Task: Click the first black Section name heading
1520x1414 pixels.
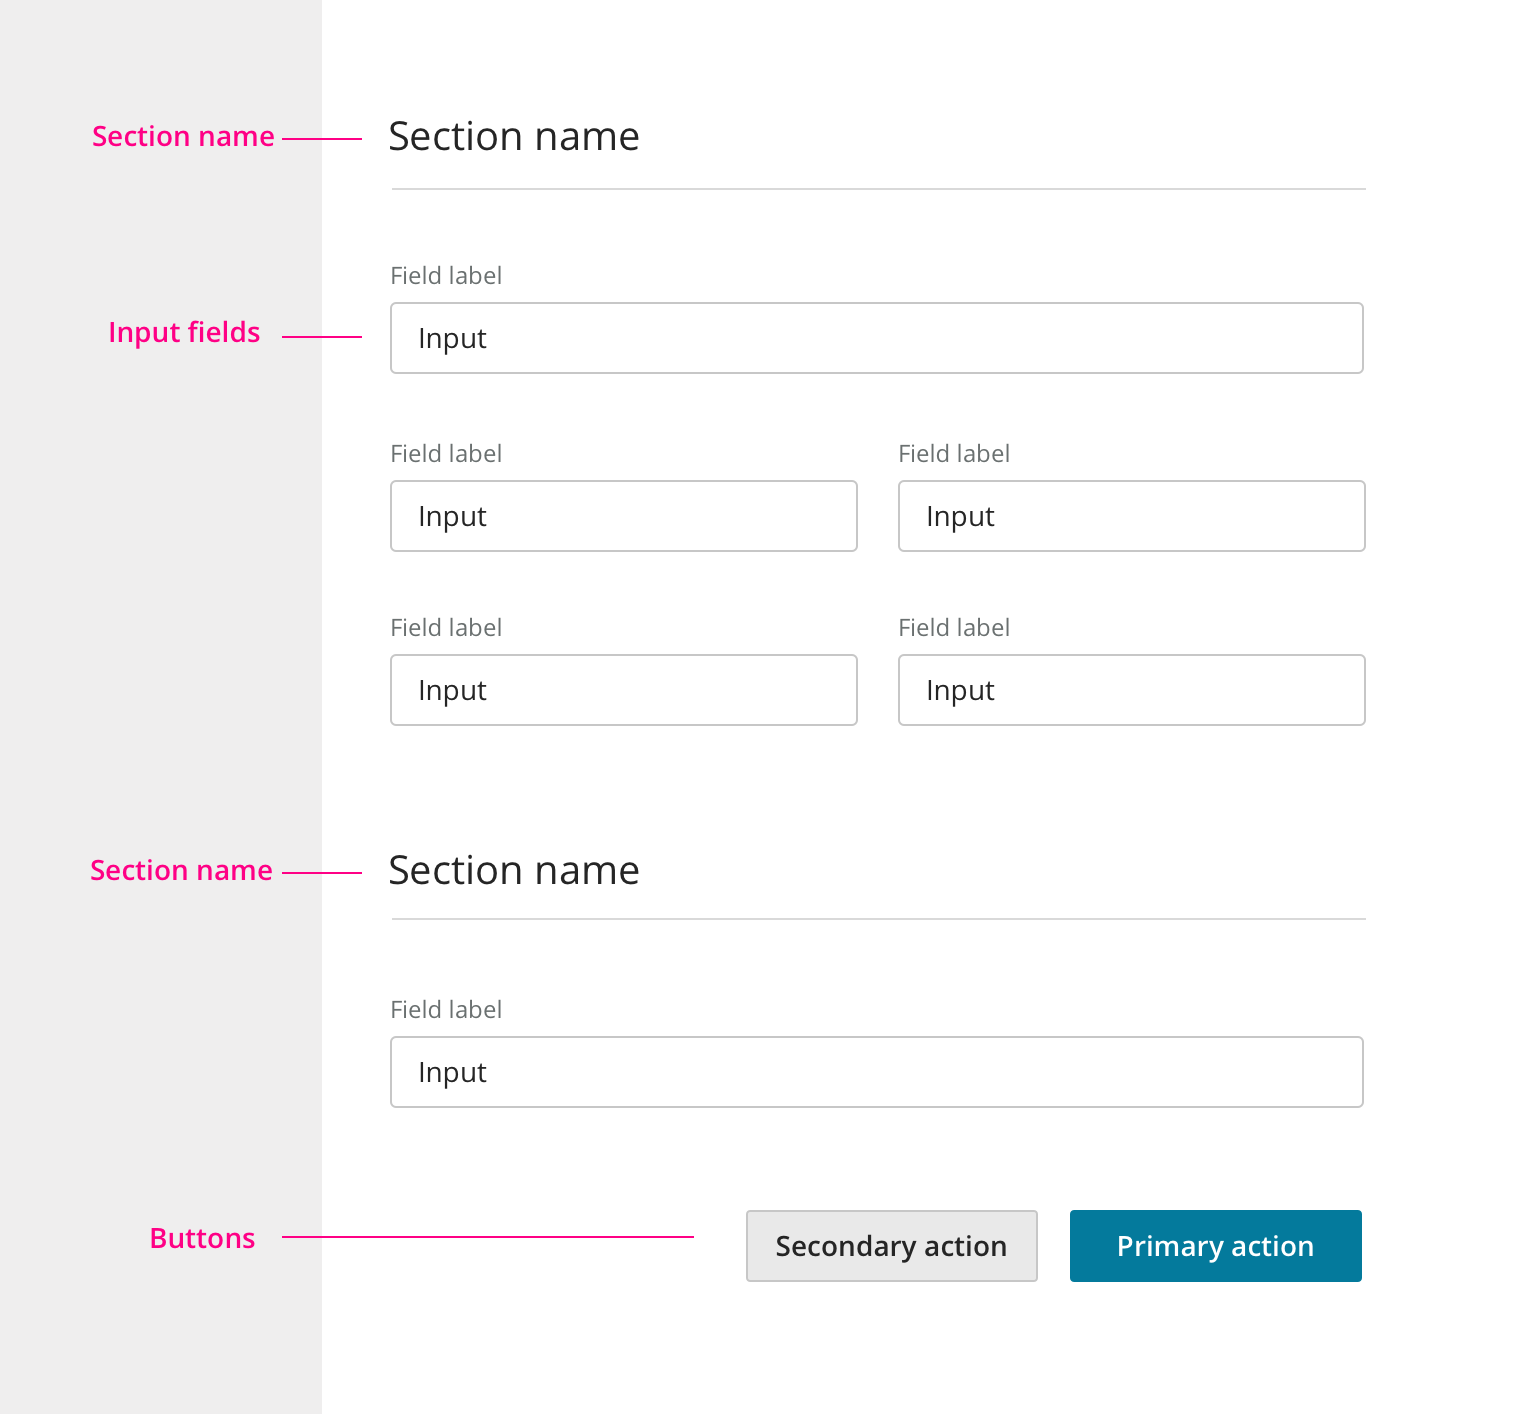Action: [x=514, y=136]
